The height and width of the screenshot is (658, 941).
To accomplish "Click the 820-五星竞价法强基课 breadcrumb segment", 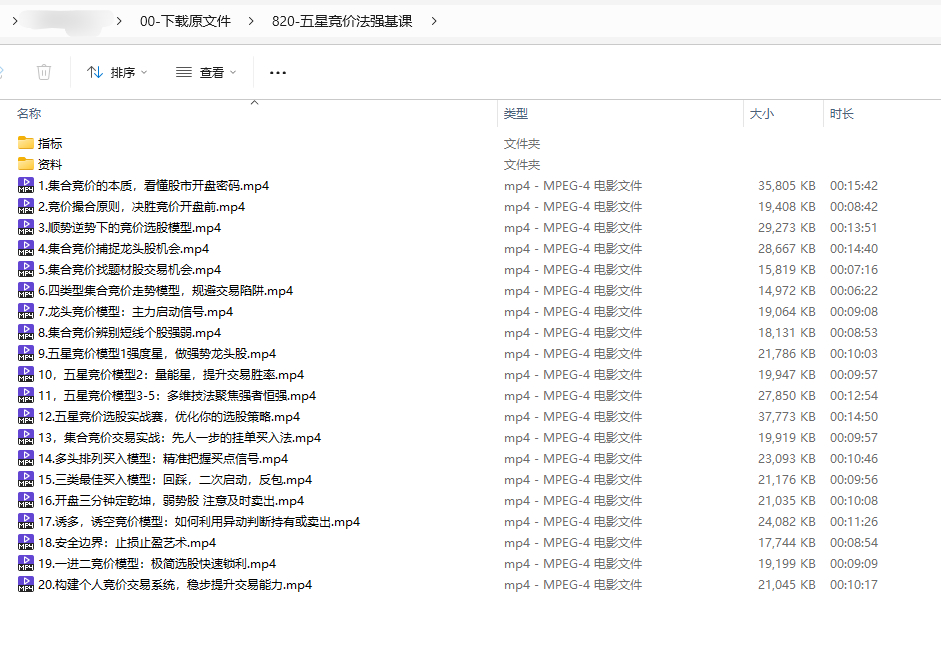I will click(x=341, y=21).
